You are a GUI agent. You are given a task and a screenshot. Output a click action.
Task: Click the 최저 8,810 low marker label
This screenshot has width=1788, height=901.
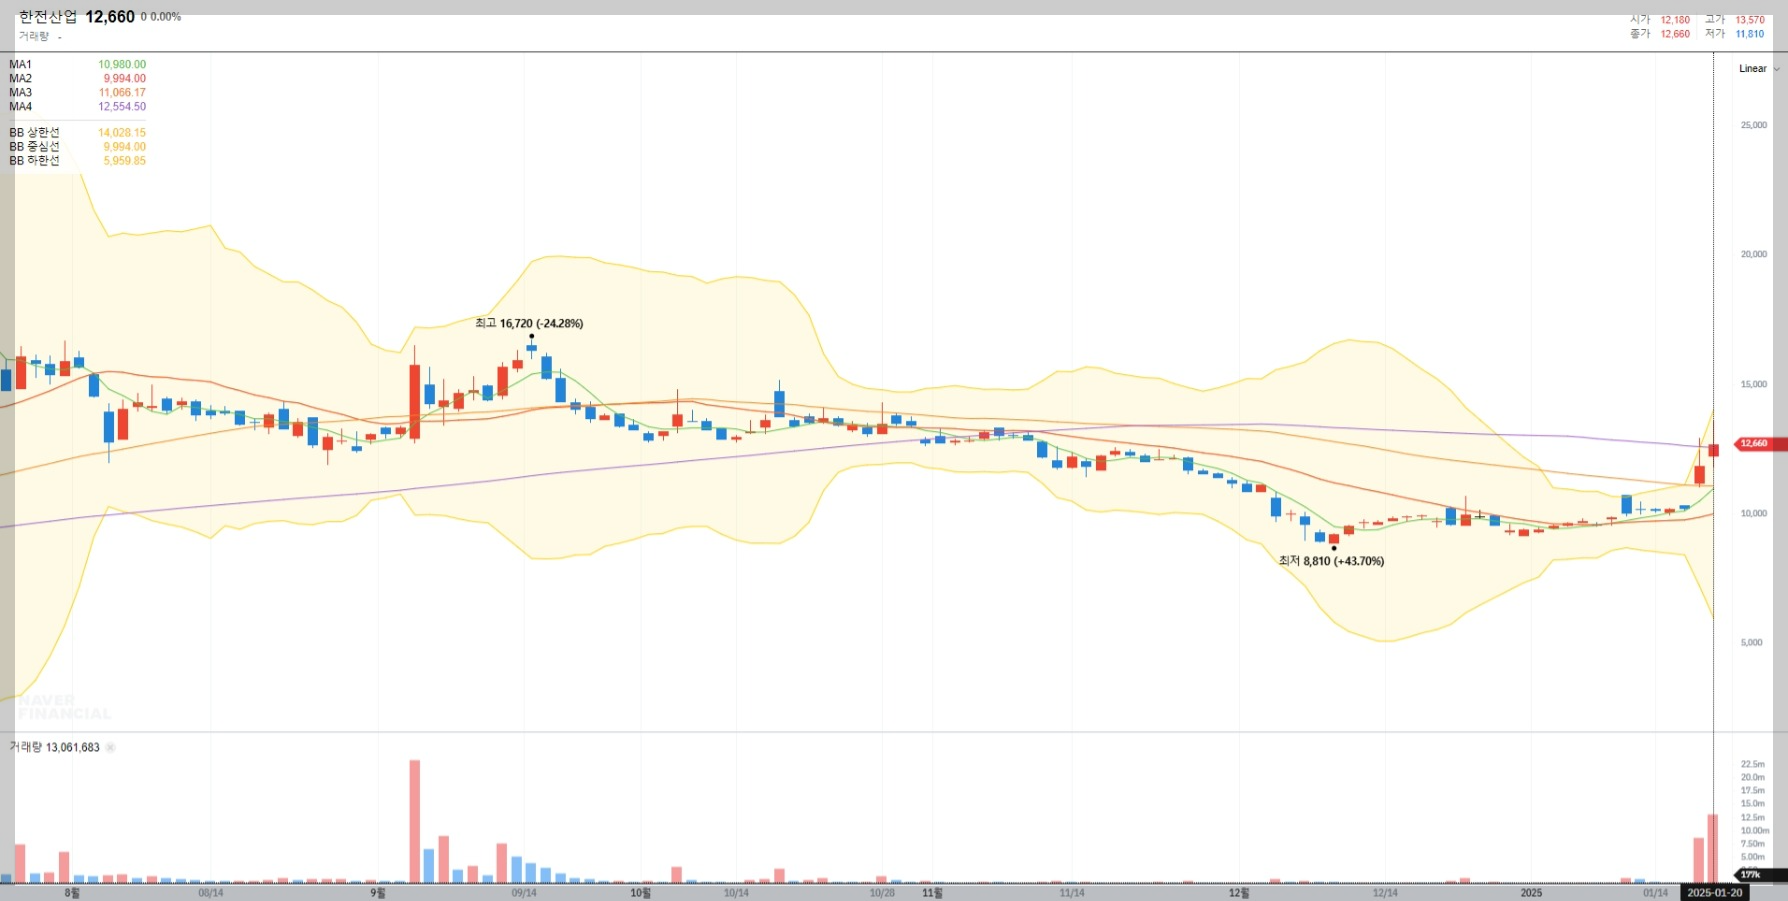pyautogui.click(x=1331, y=561)
